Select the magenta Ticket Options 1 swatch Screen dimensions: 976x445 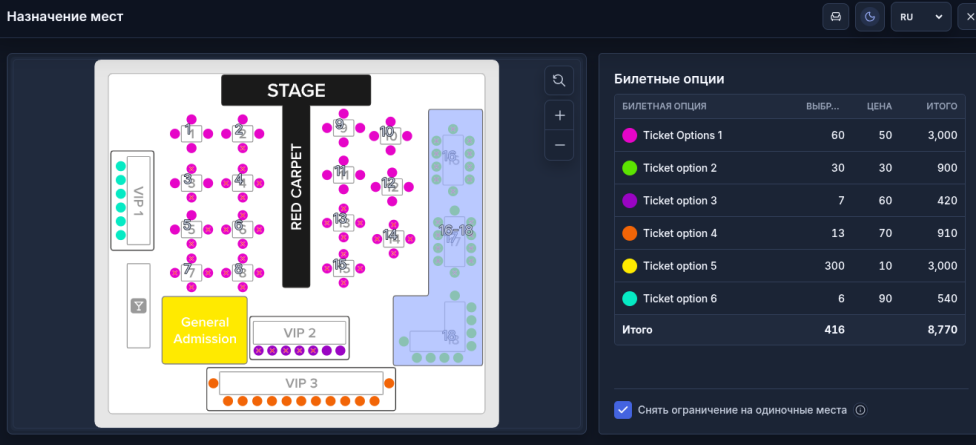point(629,135)
